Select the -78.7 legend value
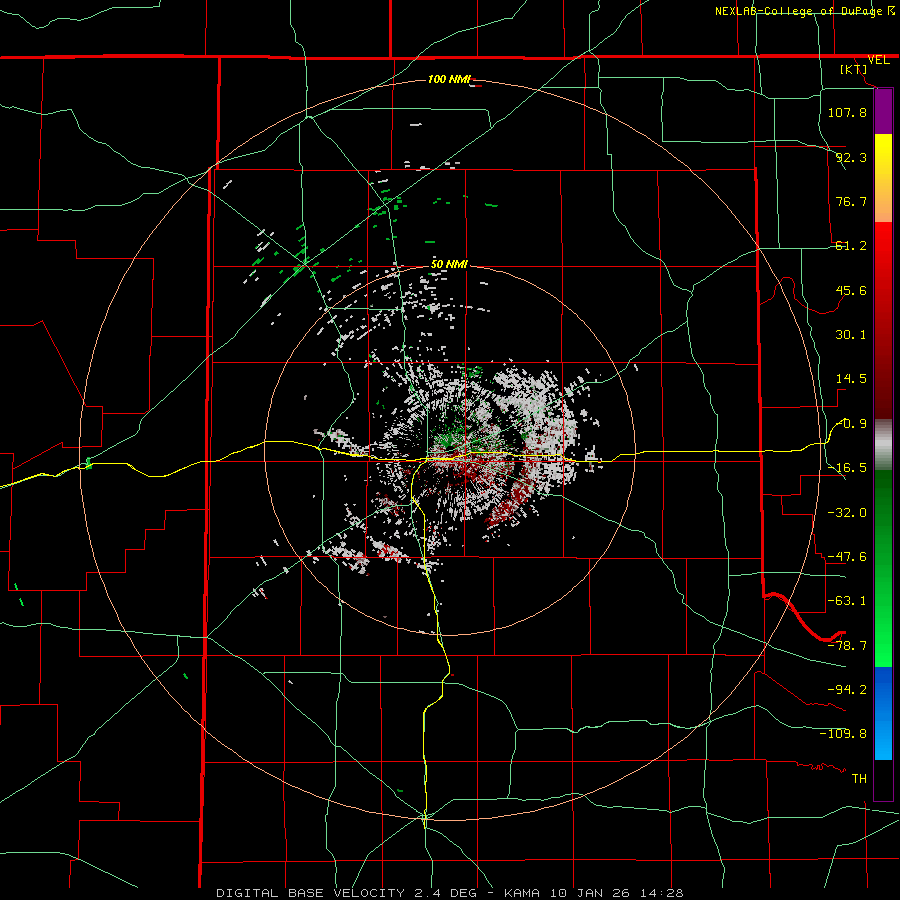This screenshot has height=900, width=900. coord(847,646)
